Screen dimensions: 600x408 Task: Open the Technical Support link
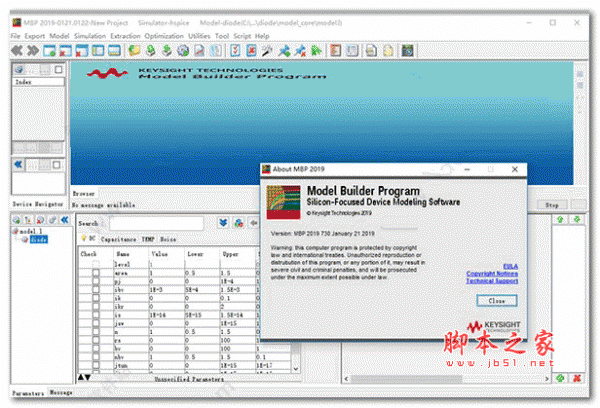492,281
